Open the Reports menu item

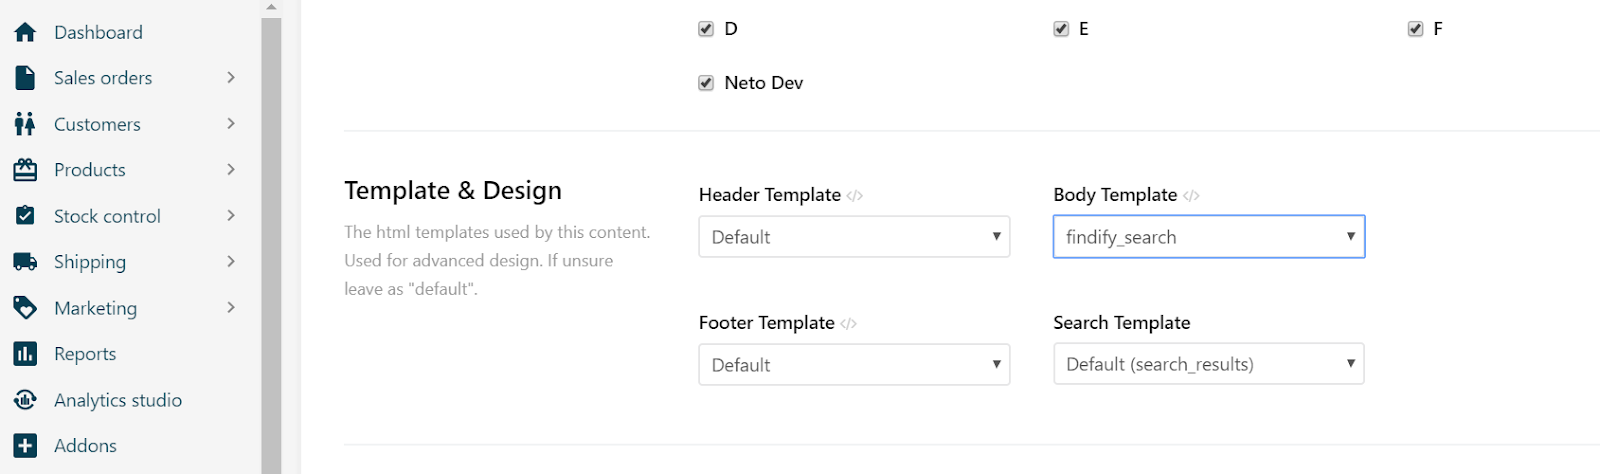(x=85, y=354)
